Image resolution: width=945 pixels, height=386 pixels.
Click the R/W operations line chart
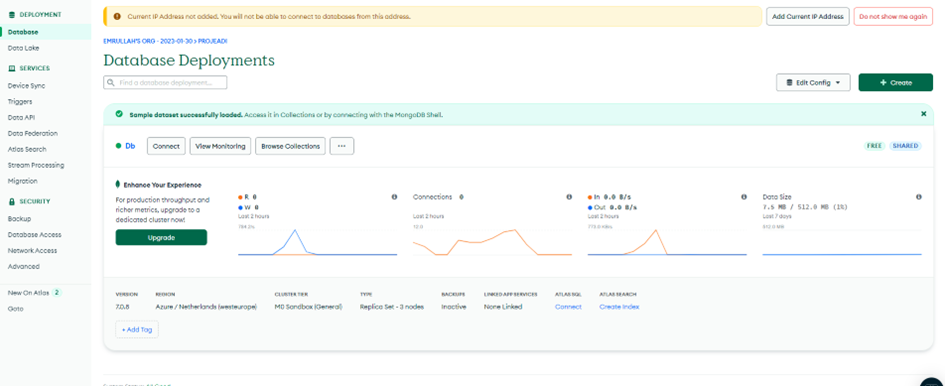[x=318, y=242]
